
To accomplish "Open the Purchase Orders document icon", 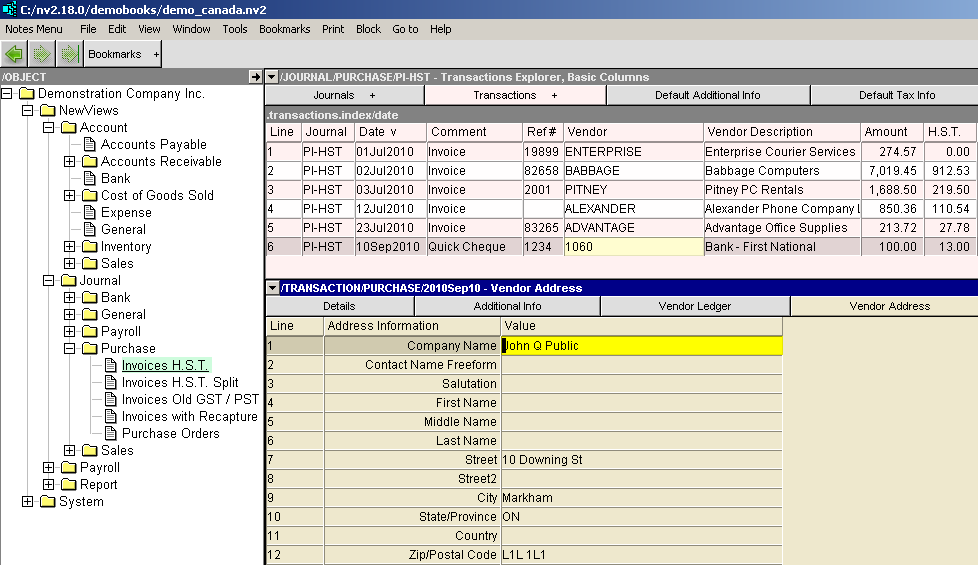I will pyautogui.click(x=110, y=434).
